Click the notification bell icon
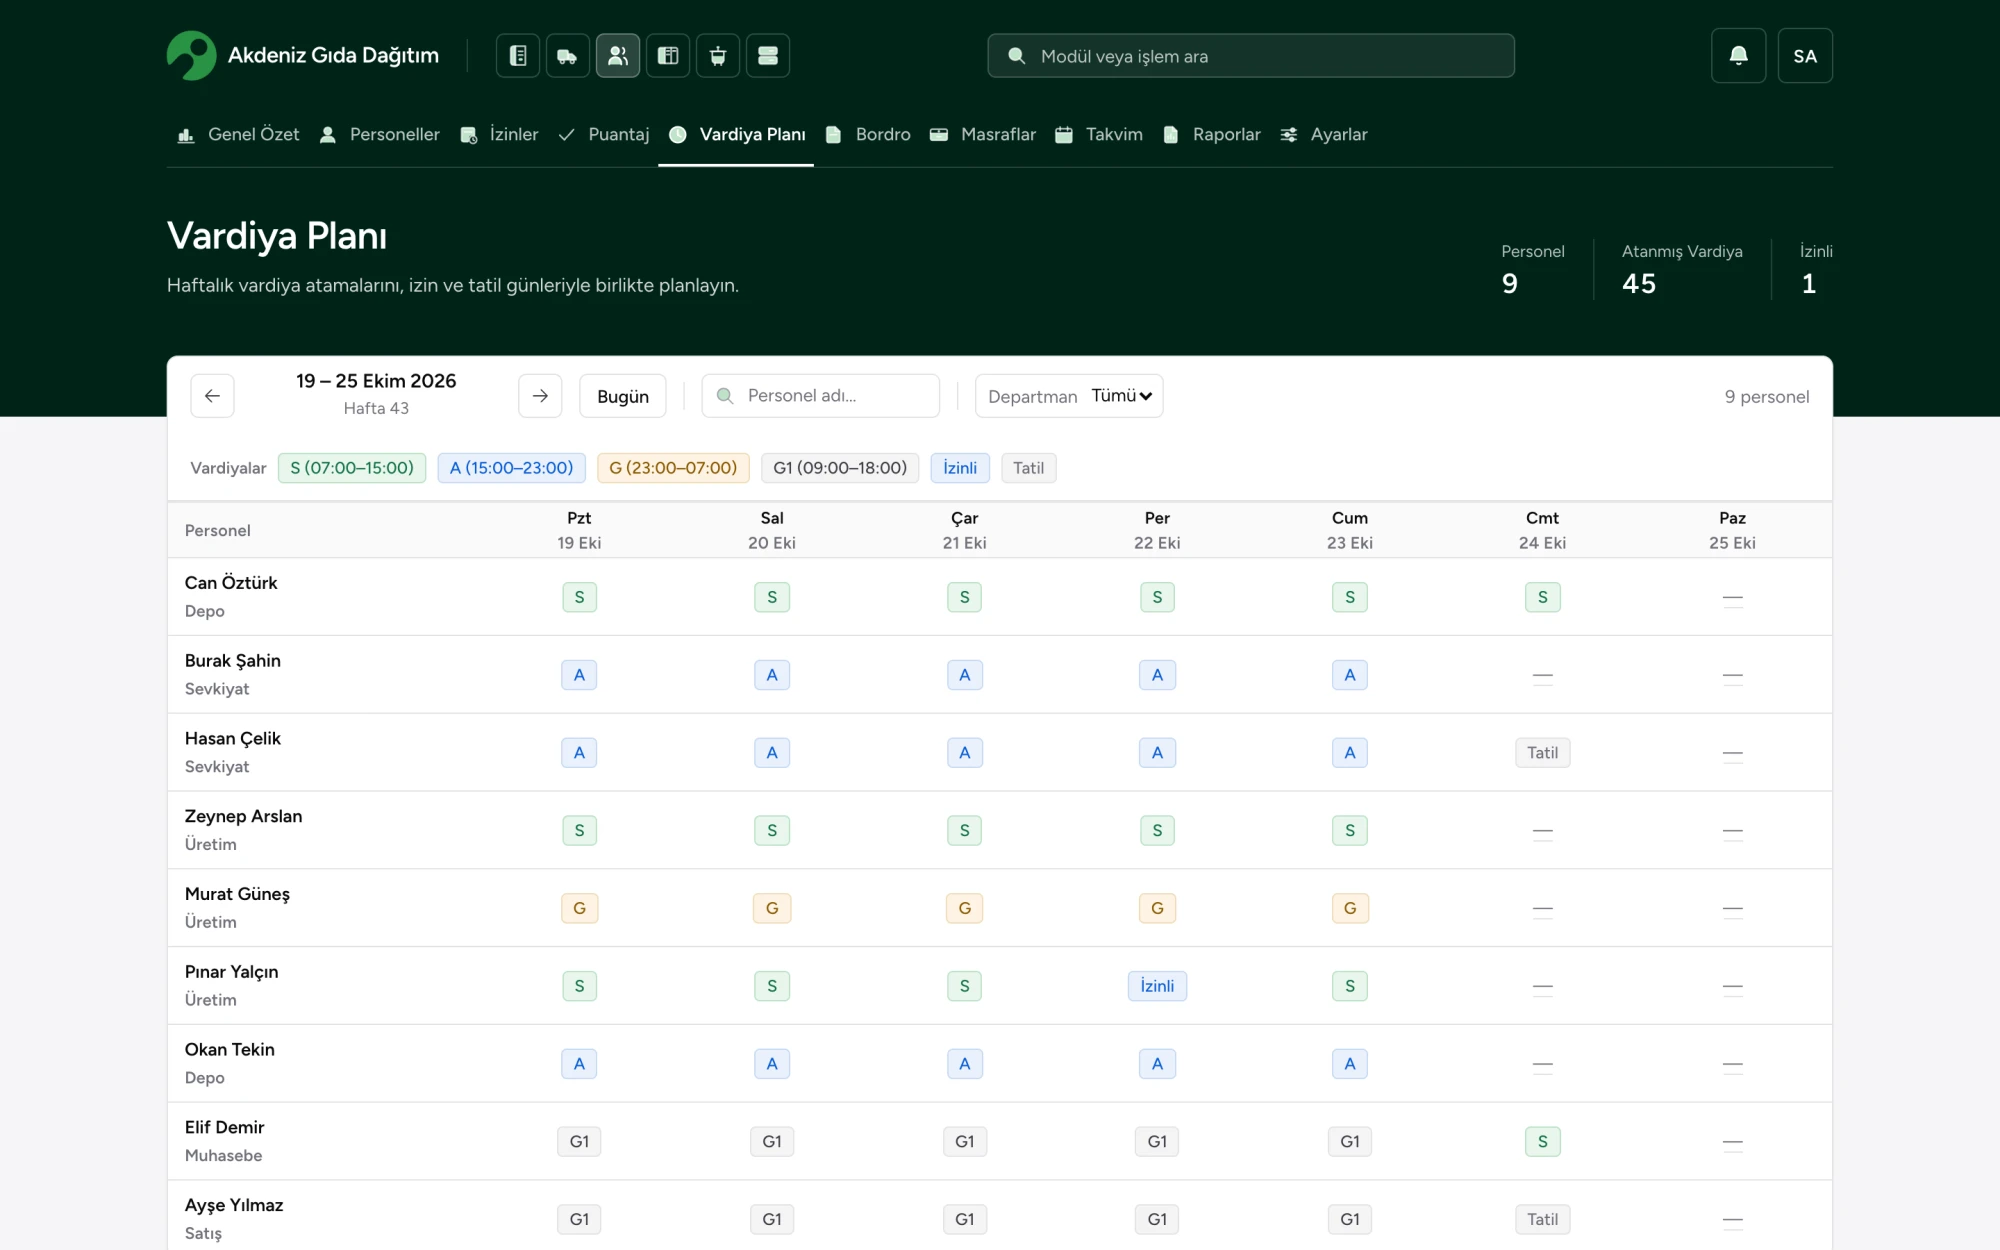Viewport: 2000px width, 1250px height. (x=1739, y=56)
